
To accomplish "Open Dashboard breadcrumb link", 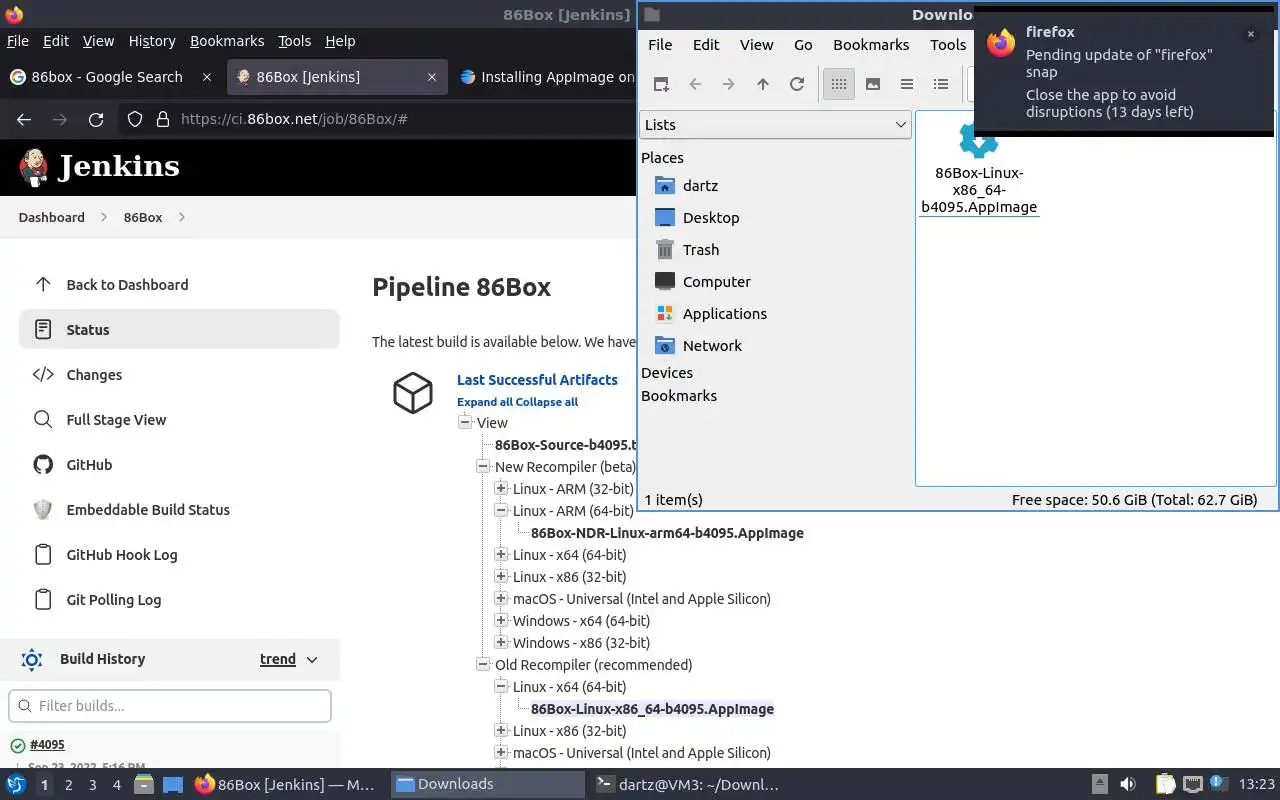I will click(x=51, y=217).
